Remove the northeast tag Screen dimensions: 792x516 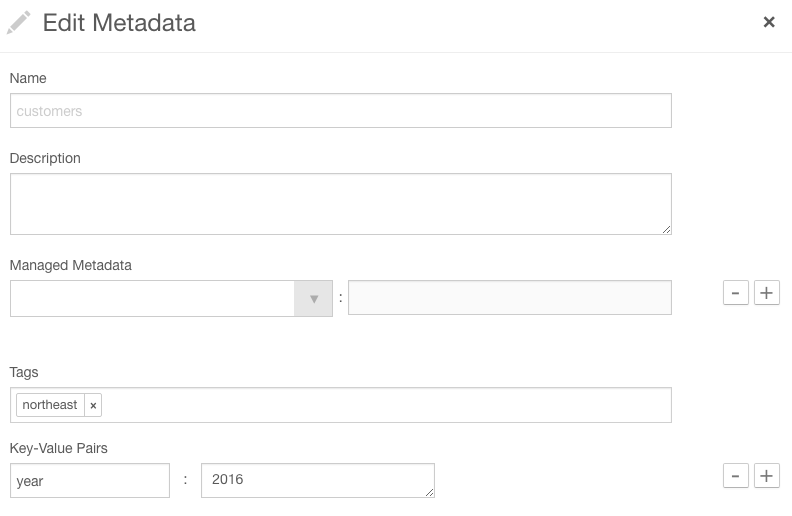93,405
